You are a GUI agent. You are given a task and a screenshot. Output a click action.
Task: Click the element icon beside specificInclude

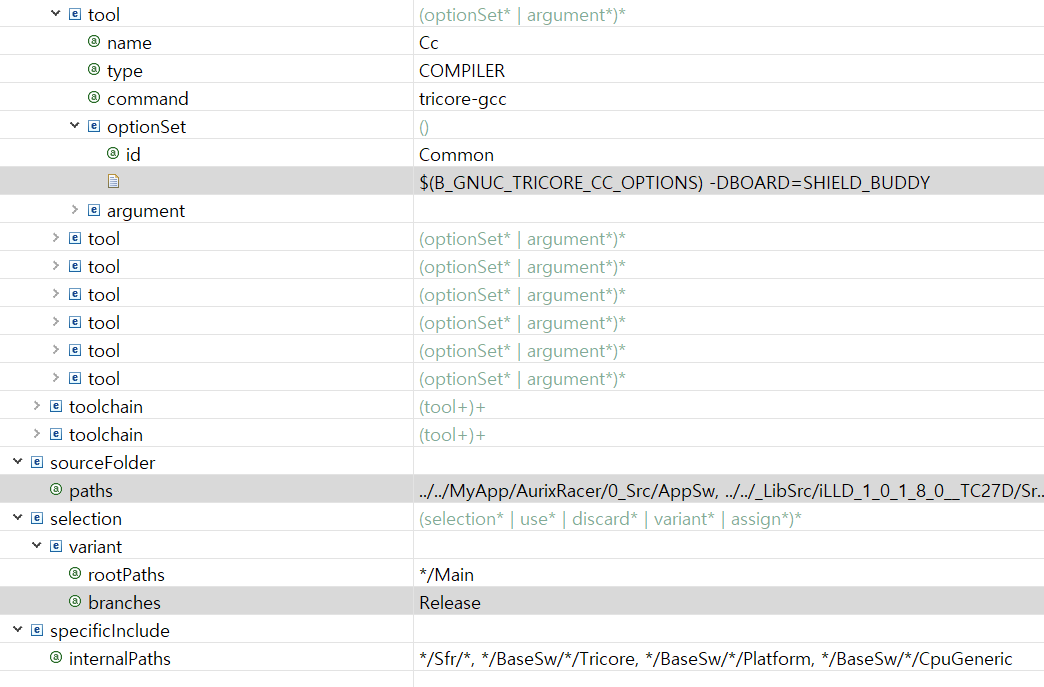tap(37, 630)
